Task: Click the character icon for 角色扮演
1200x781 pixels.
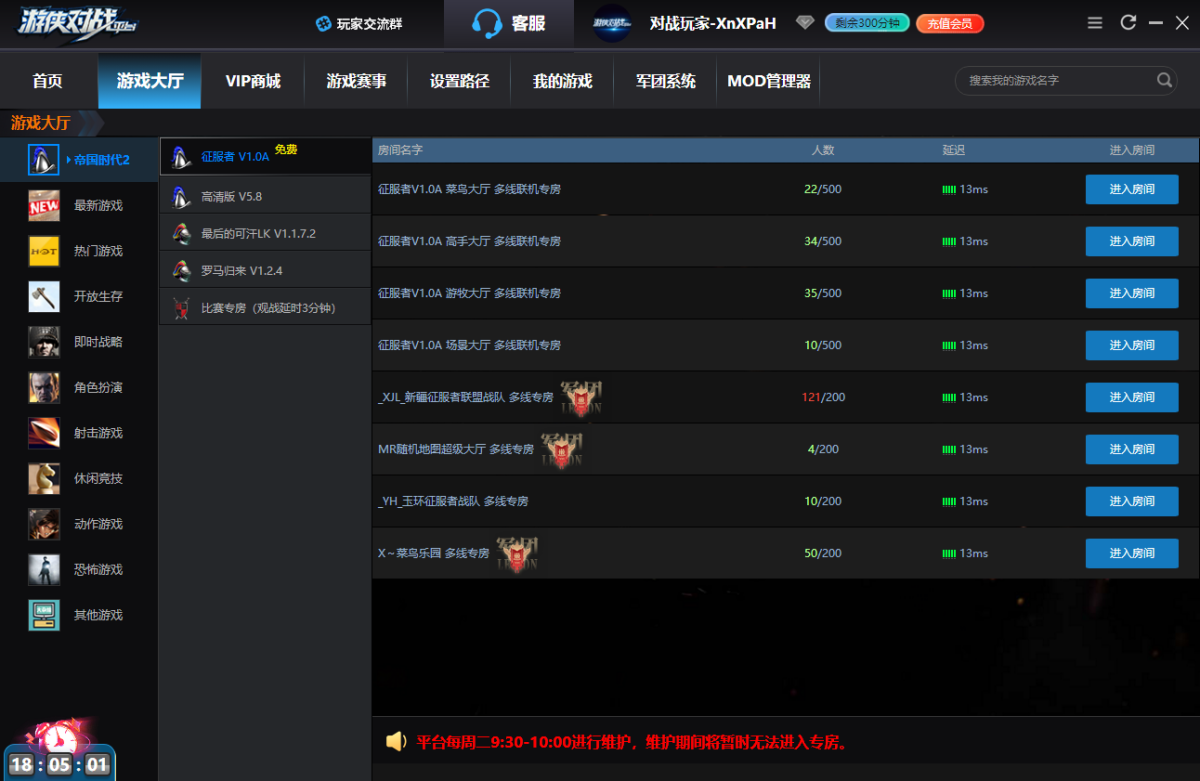Action: (44, 387)
